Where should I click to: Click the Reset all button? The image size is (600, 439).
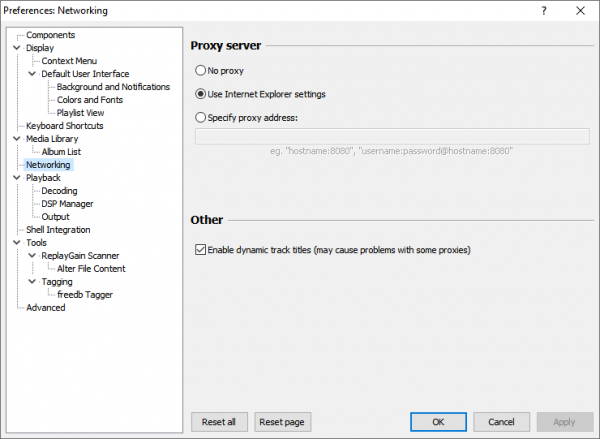click(218, 422)
